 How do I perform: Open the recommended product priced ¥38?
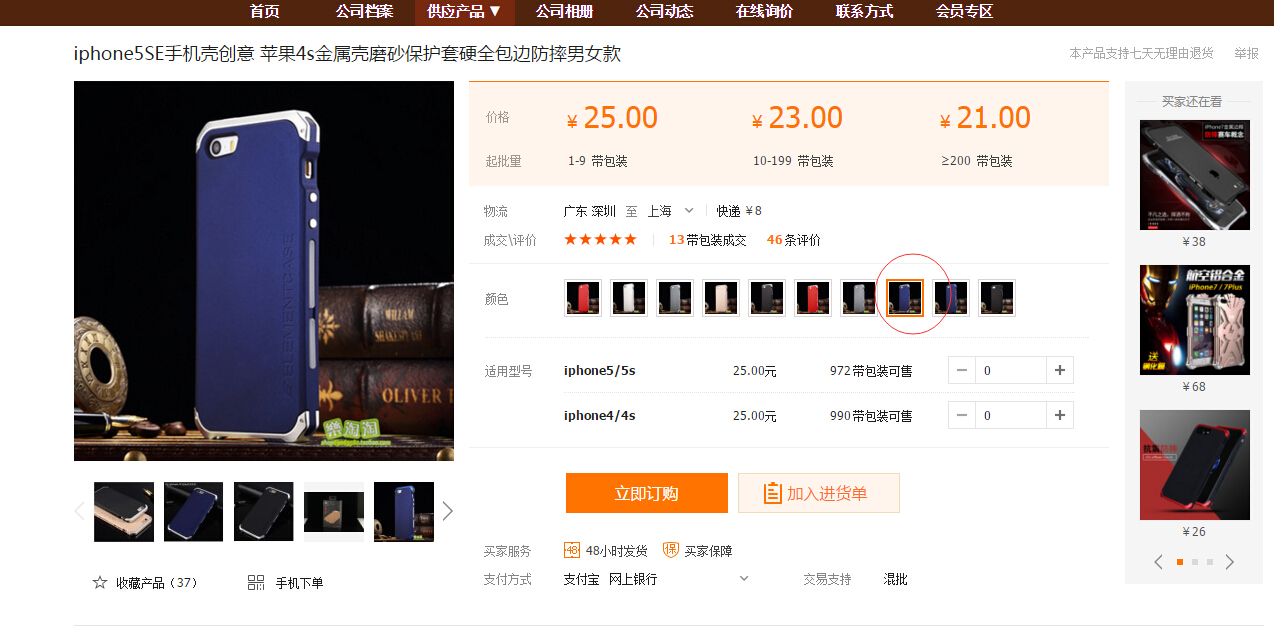(x=1195, y=175)
